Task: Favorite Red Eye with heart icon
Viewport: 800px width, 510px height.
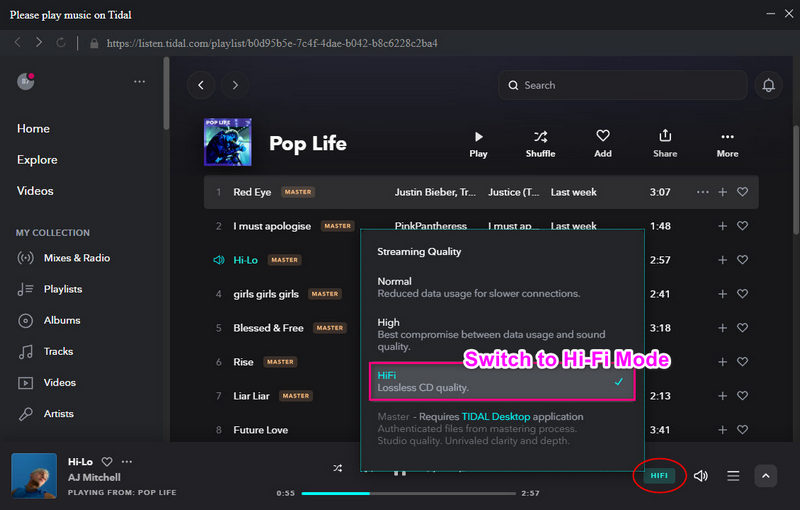Action: pos(742,192)
